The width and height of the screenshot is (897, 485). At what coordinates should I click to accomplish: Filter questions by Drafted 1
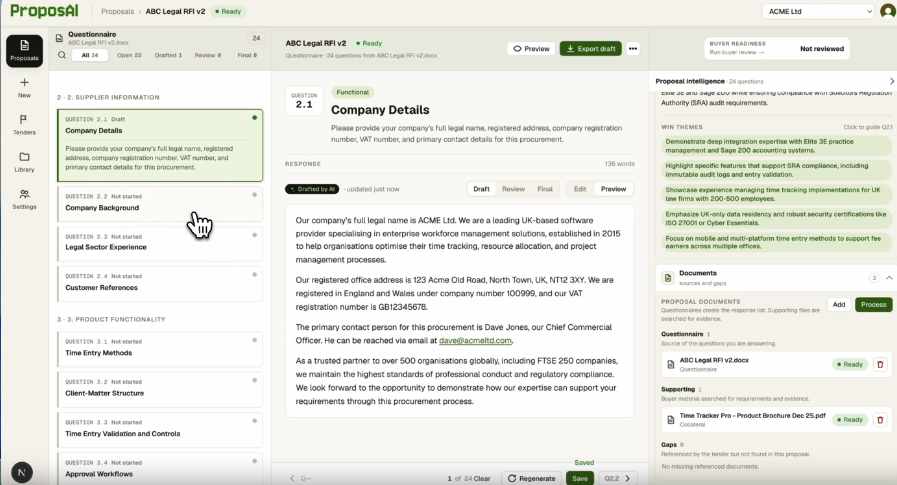pos(168,55)
